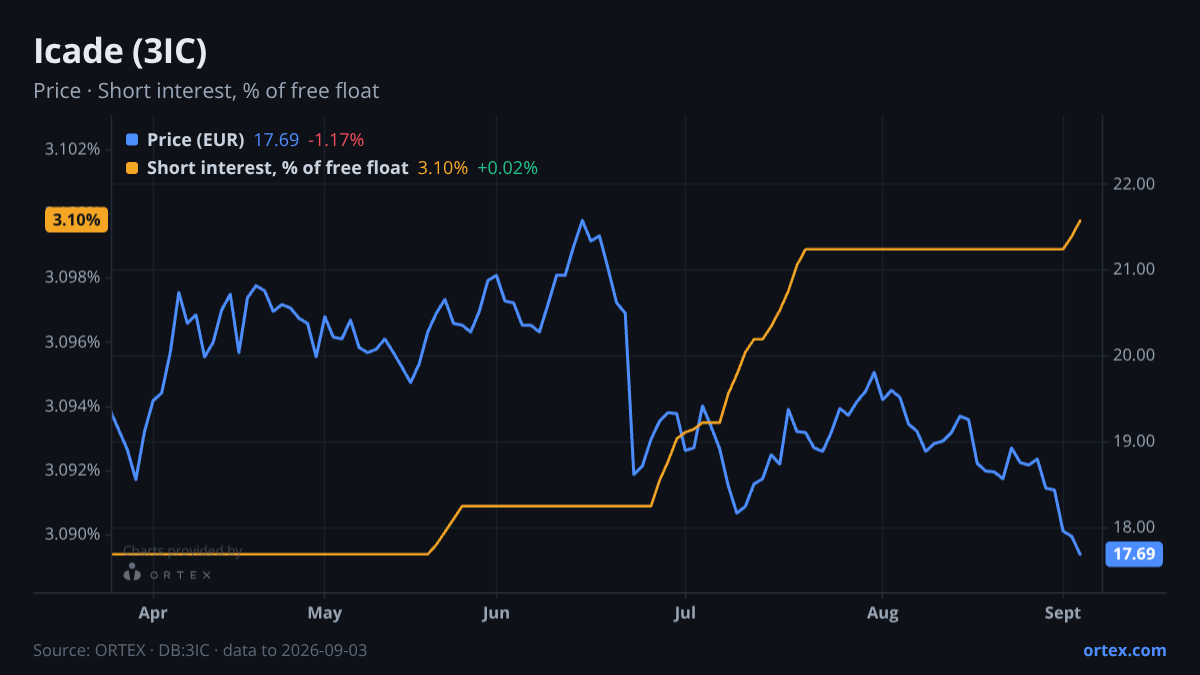Click the subtitle Price · Short interest, % of free float
1200x675 pixels.
[x=206, y=91]
